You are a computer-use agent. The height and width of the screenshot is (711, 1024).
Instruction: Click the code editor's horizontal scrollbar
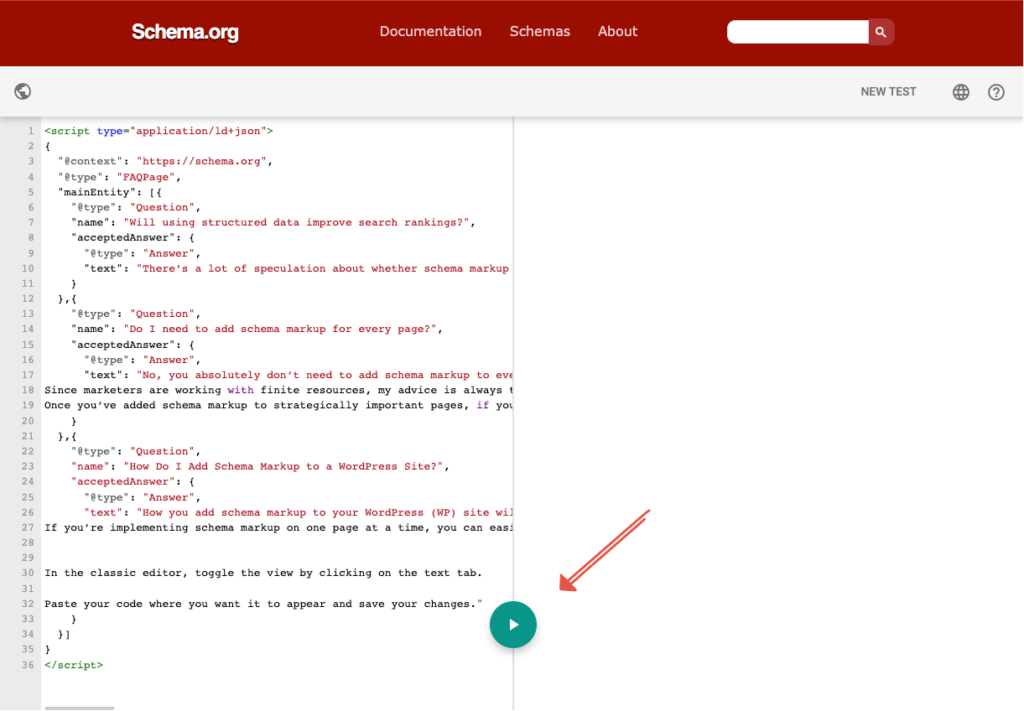tap(80, 708)
